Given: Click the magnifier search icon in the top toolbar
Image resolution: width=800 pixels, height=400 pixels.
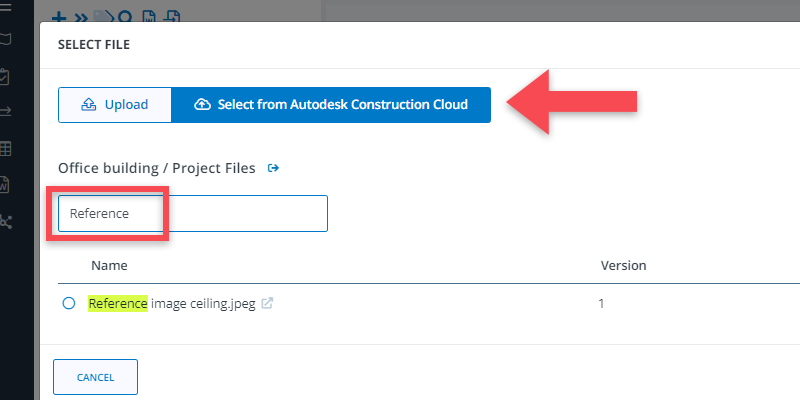Looking at the screenshot, I should 126,17.
